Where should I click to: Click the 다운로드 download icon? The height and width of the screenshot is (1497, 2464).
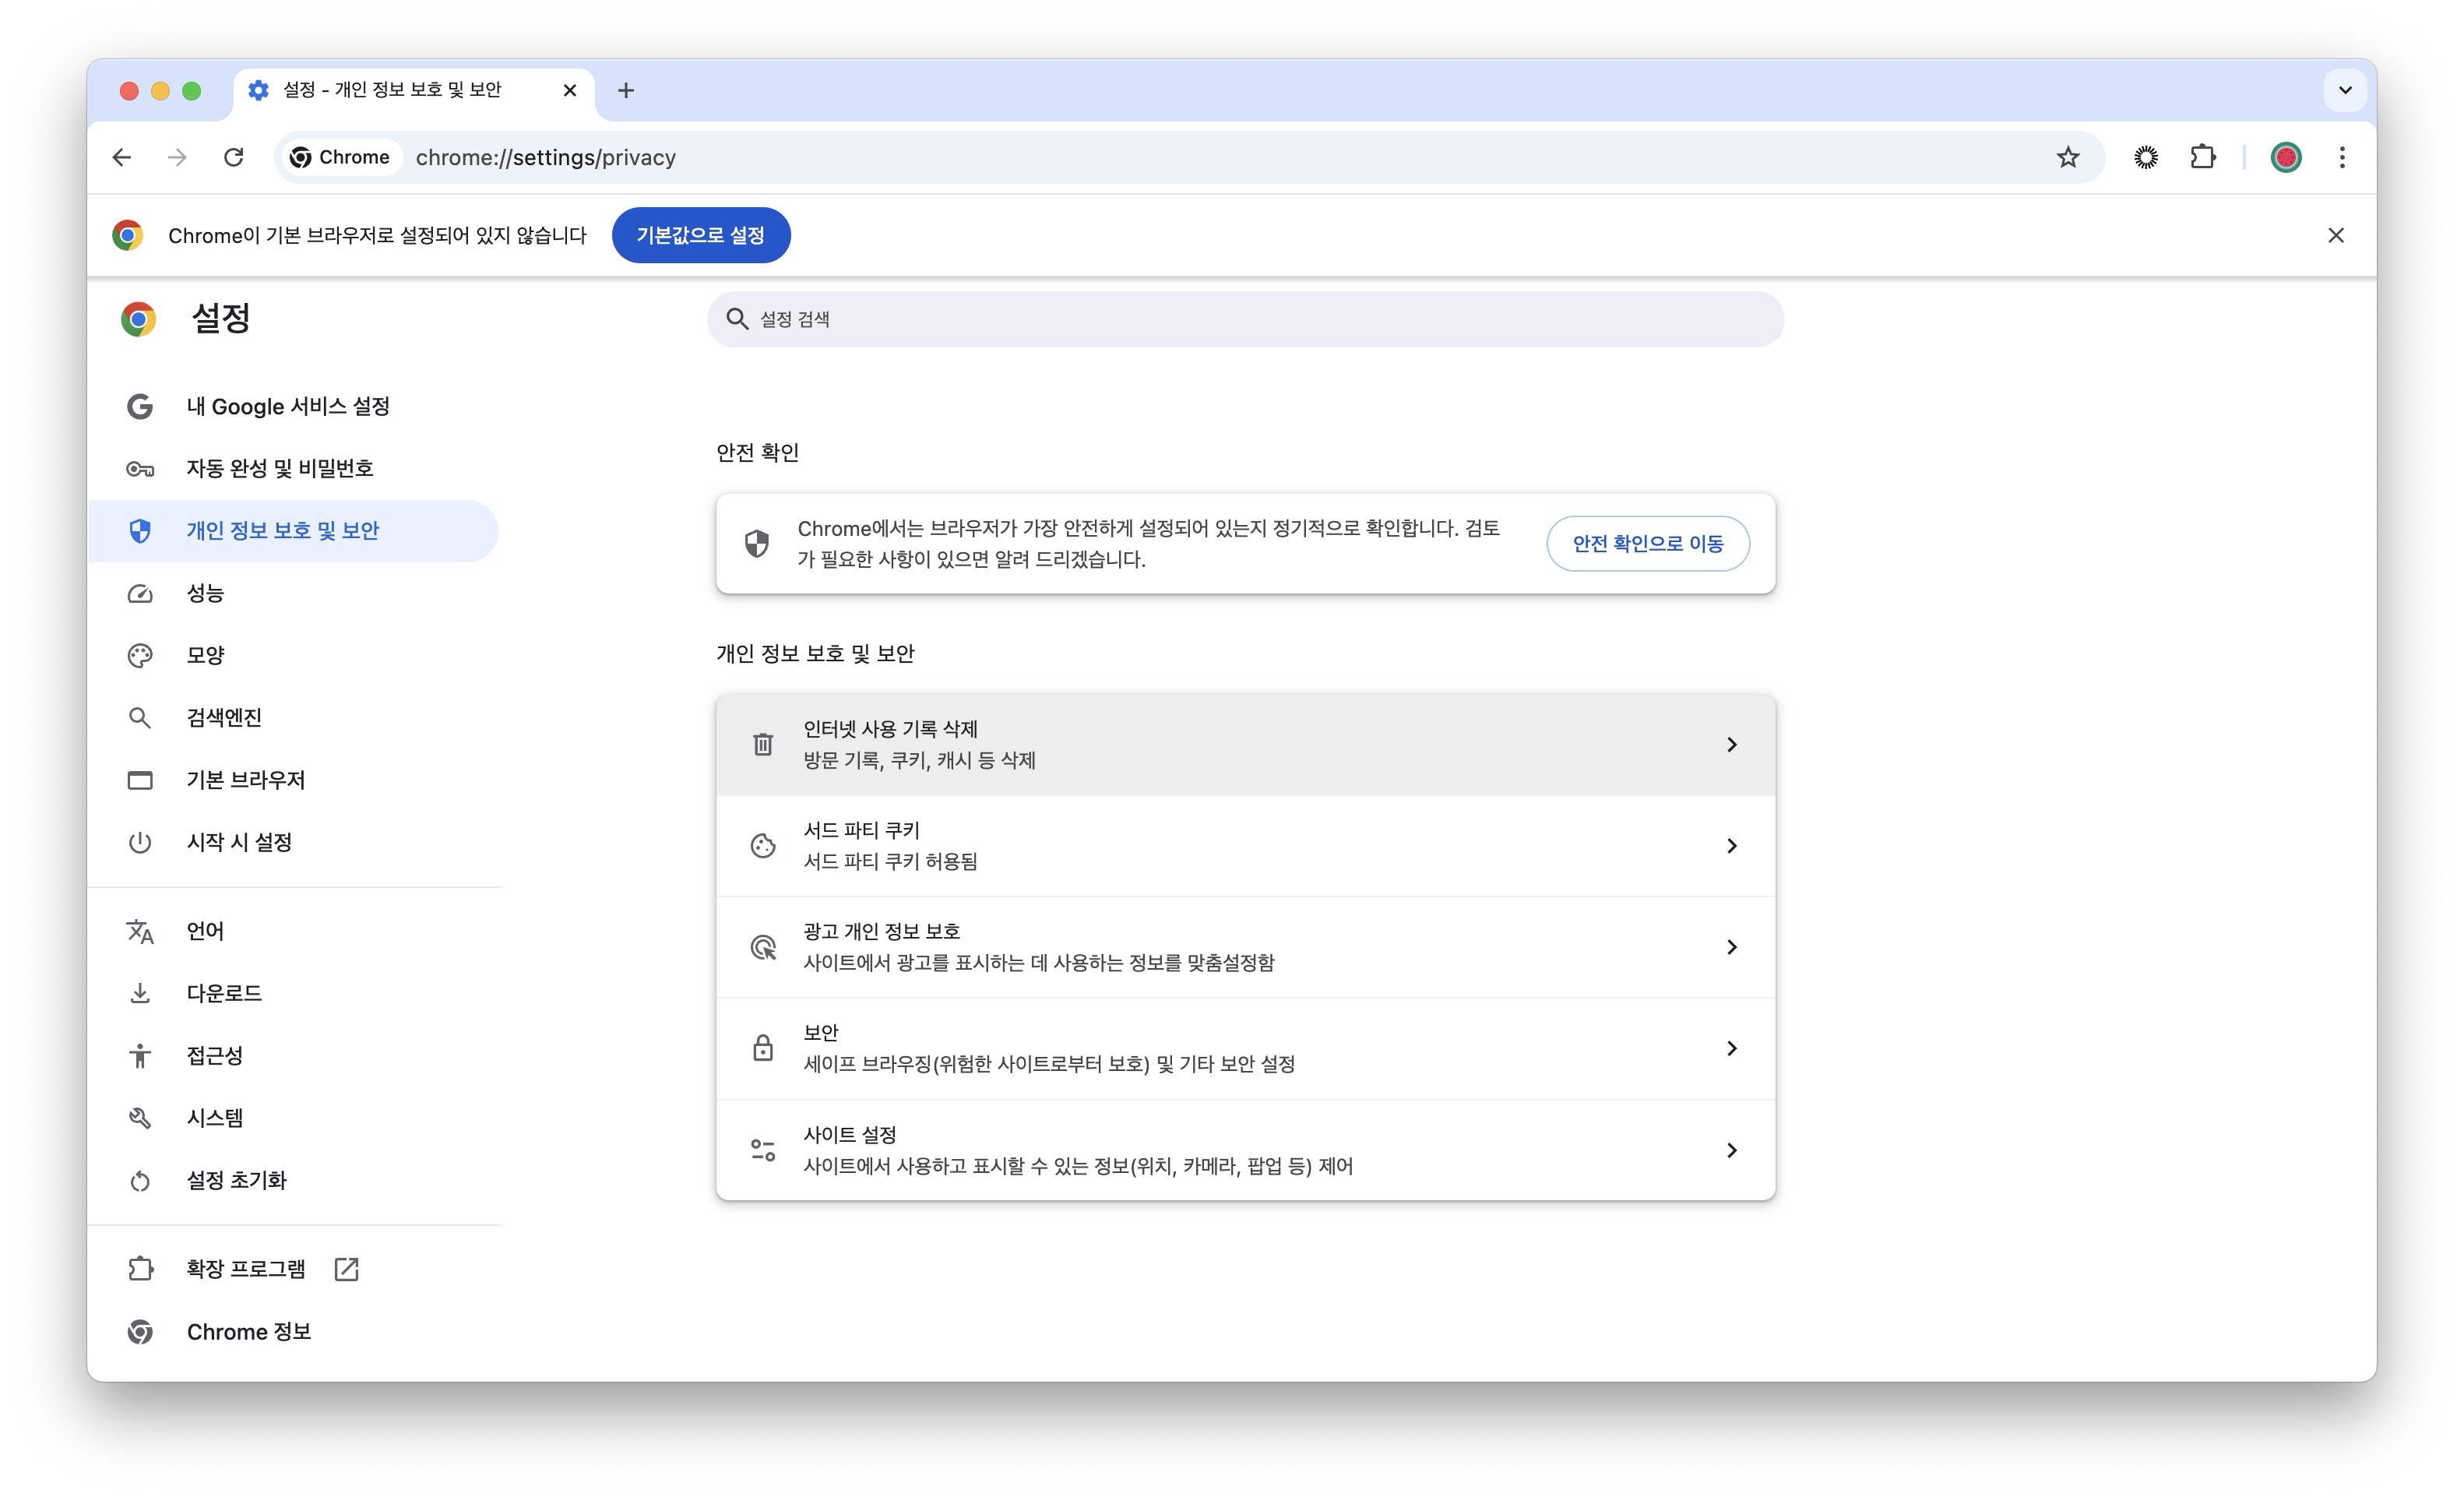click(x=140, y=993)
